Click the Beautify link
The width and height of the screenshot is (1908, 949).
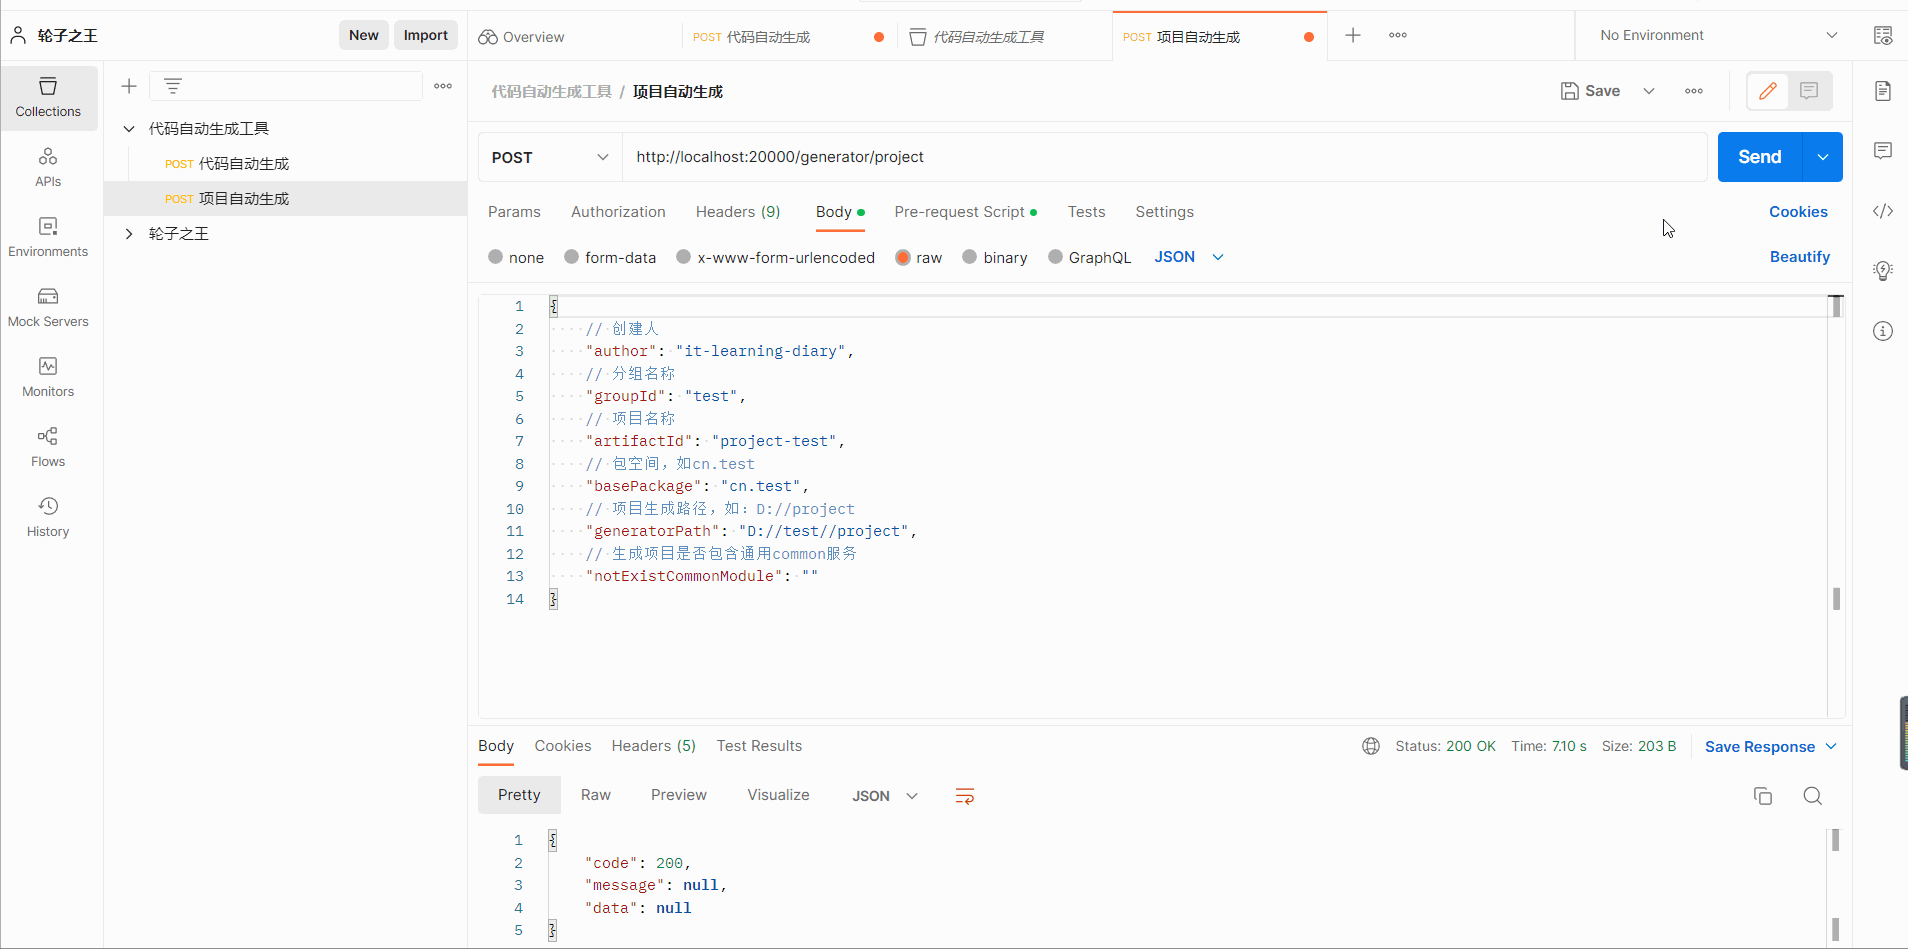click(1800, 257)
